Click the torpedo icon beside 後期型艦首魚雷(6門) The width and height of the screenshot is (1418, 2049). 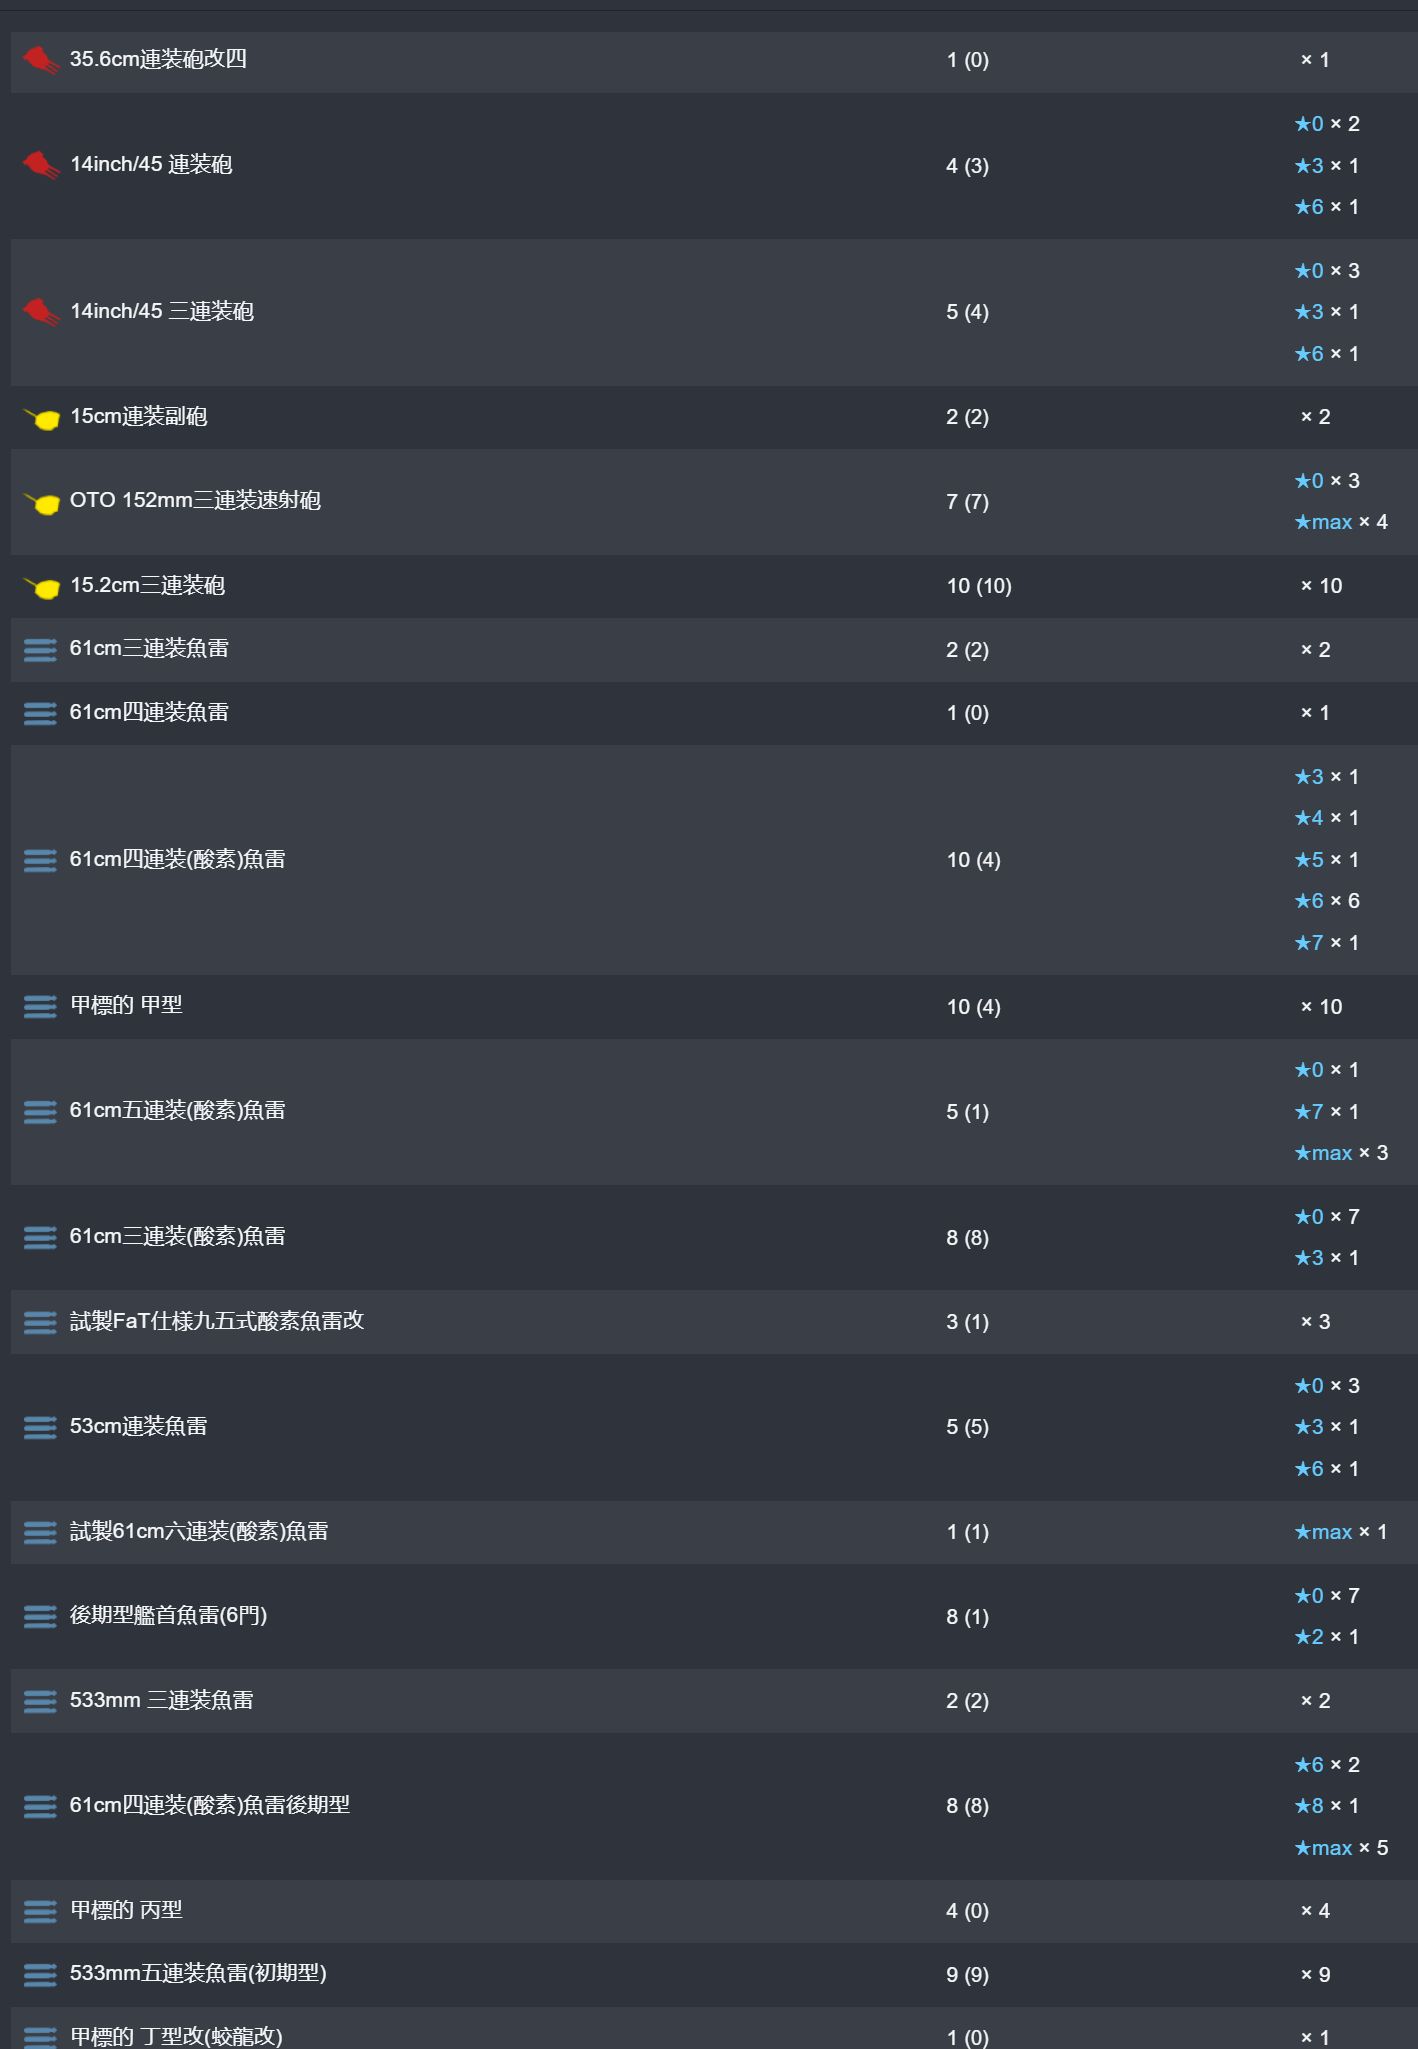pyautogui.click(x=40, y=1617)
